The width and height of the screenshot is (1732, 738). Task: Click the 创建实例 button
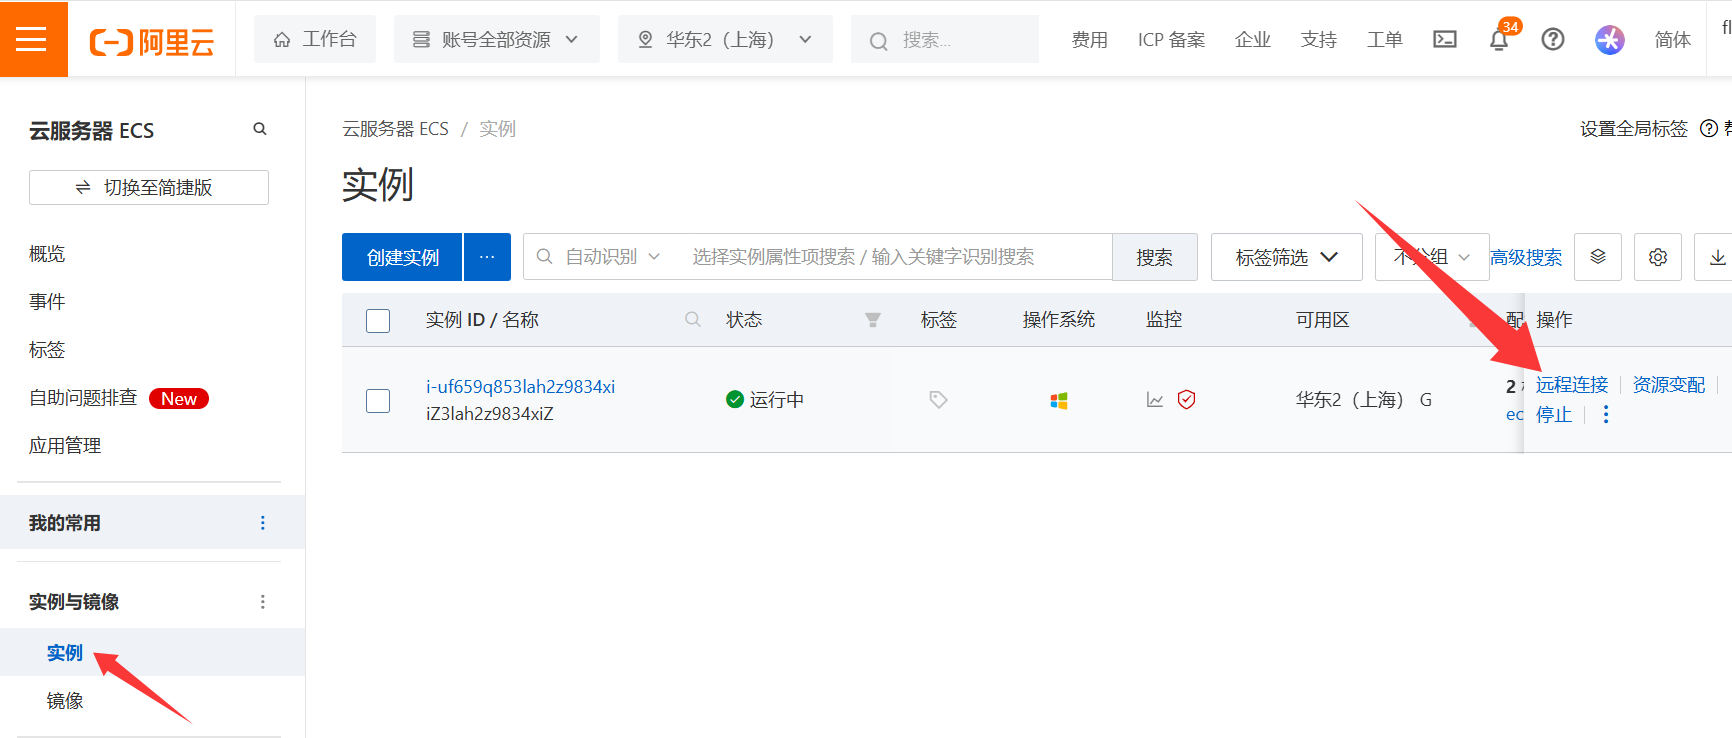pos(402,257)
